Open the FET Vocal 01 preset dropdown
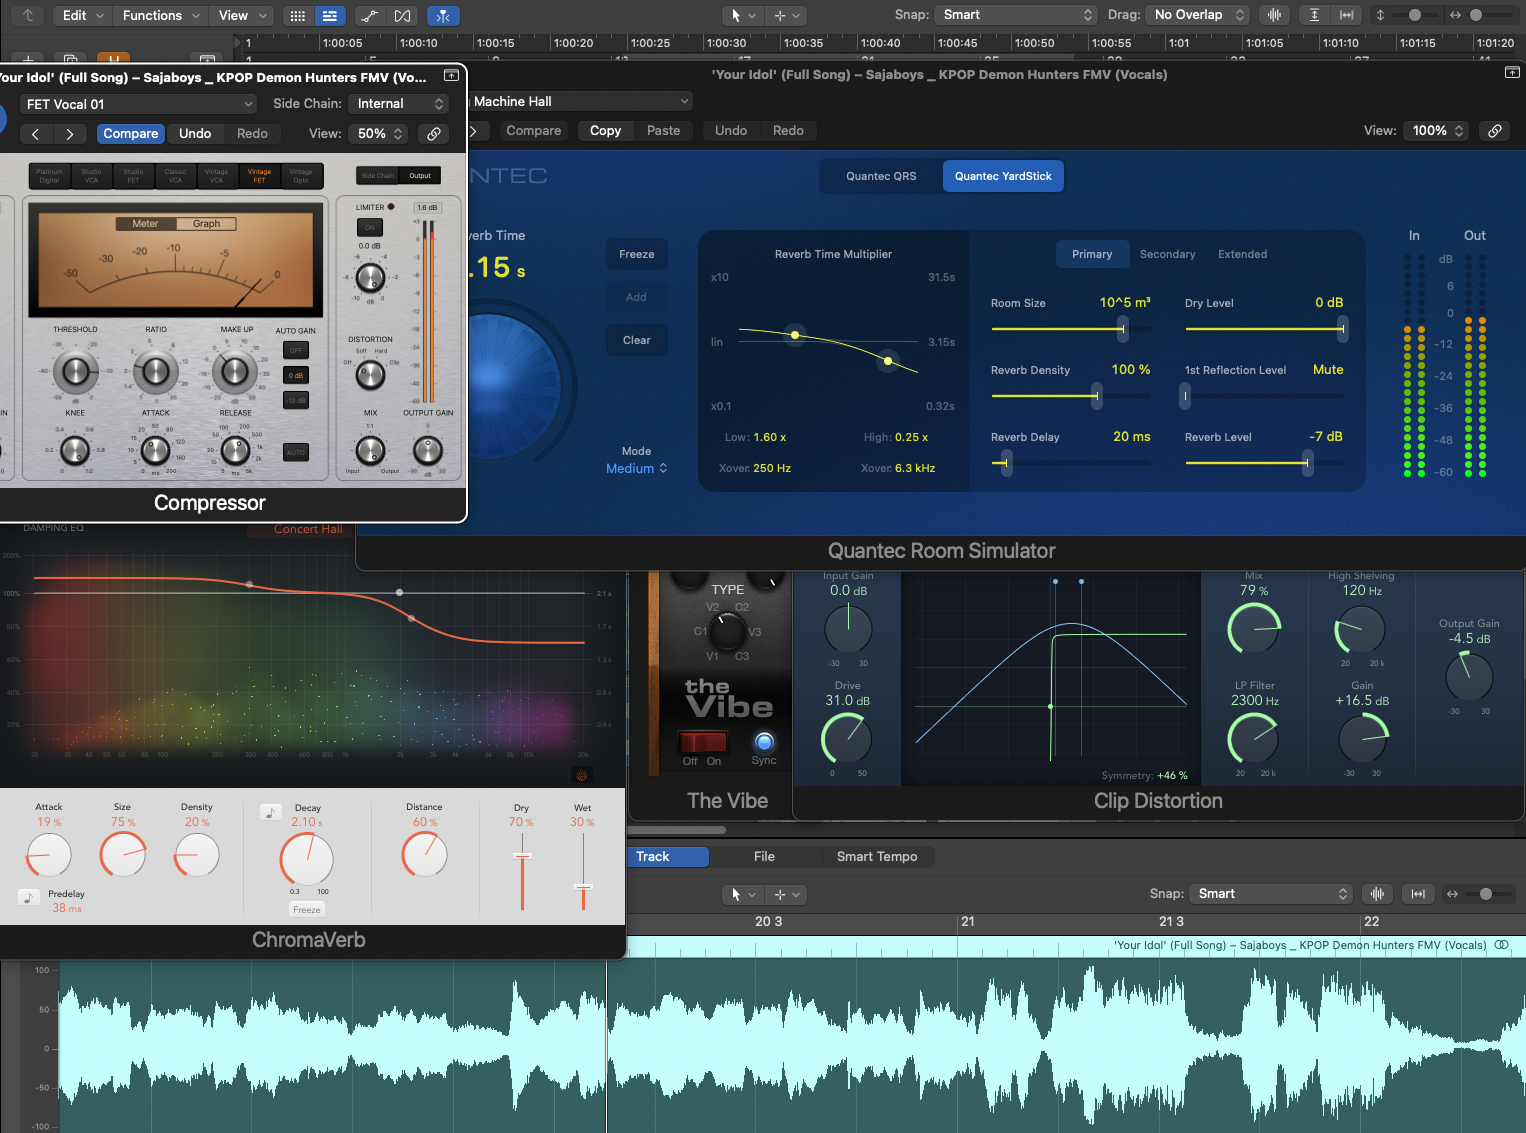 139,104
